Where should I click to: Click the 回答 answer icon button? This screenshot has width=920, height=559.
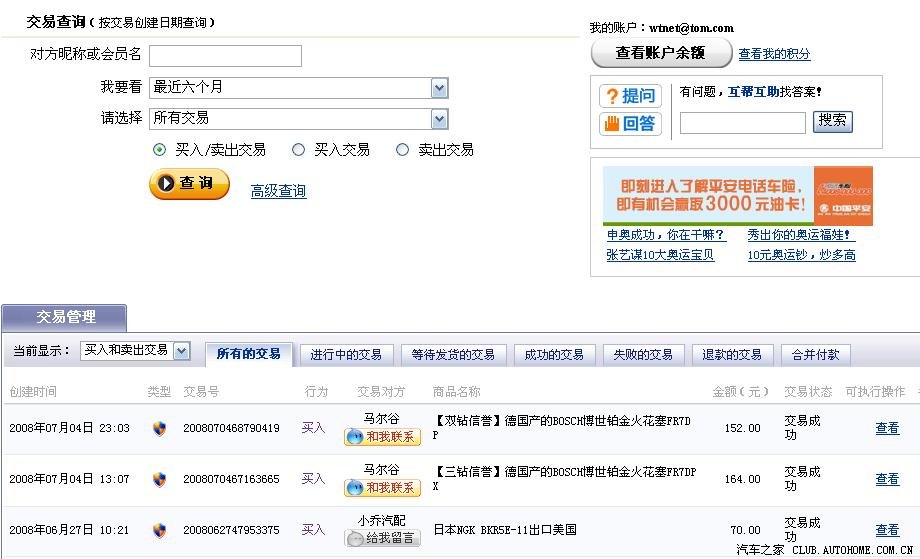tap(630, 124)
